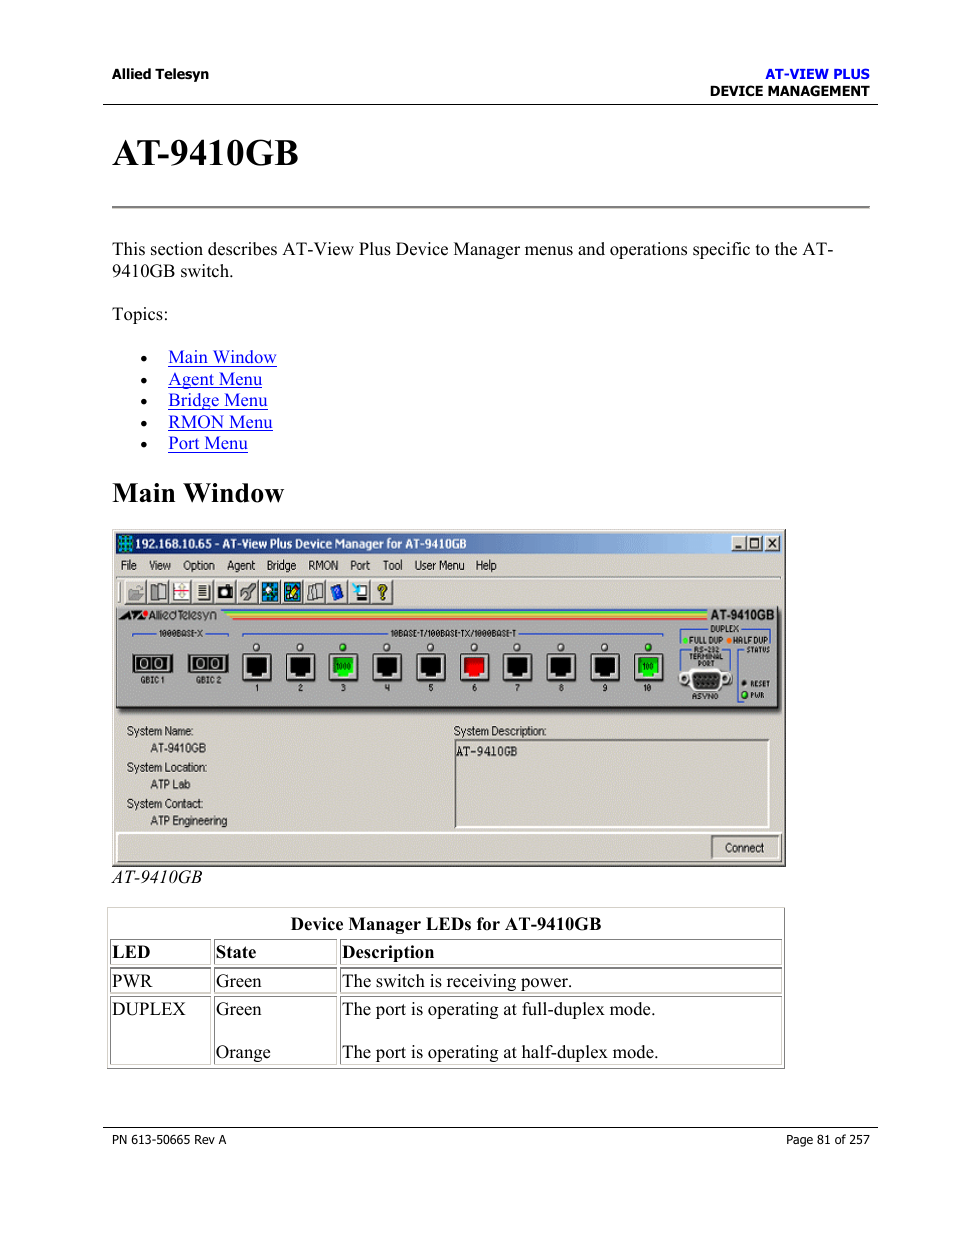Click the download-to-computer toolbar icon
The image size is (954, 1235).
(x=360, y=592)
